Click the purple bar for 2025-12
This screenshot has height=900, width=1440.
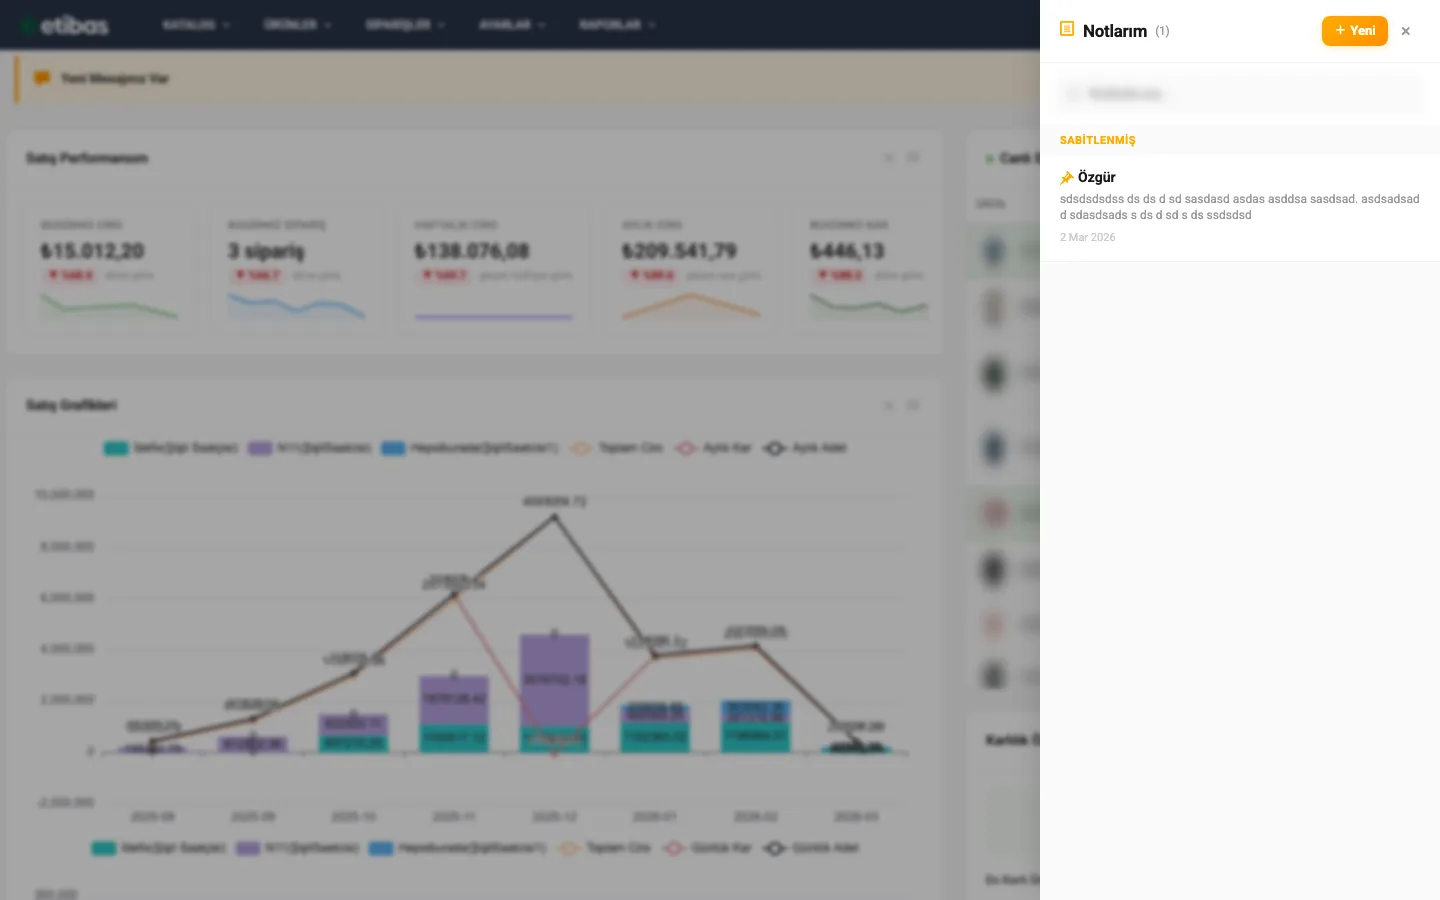click(554, 680)
